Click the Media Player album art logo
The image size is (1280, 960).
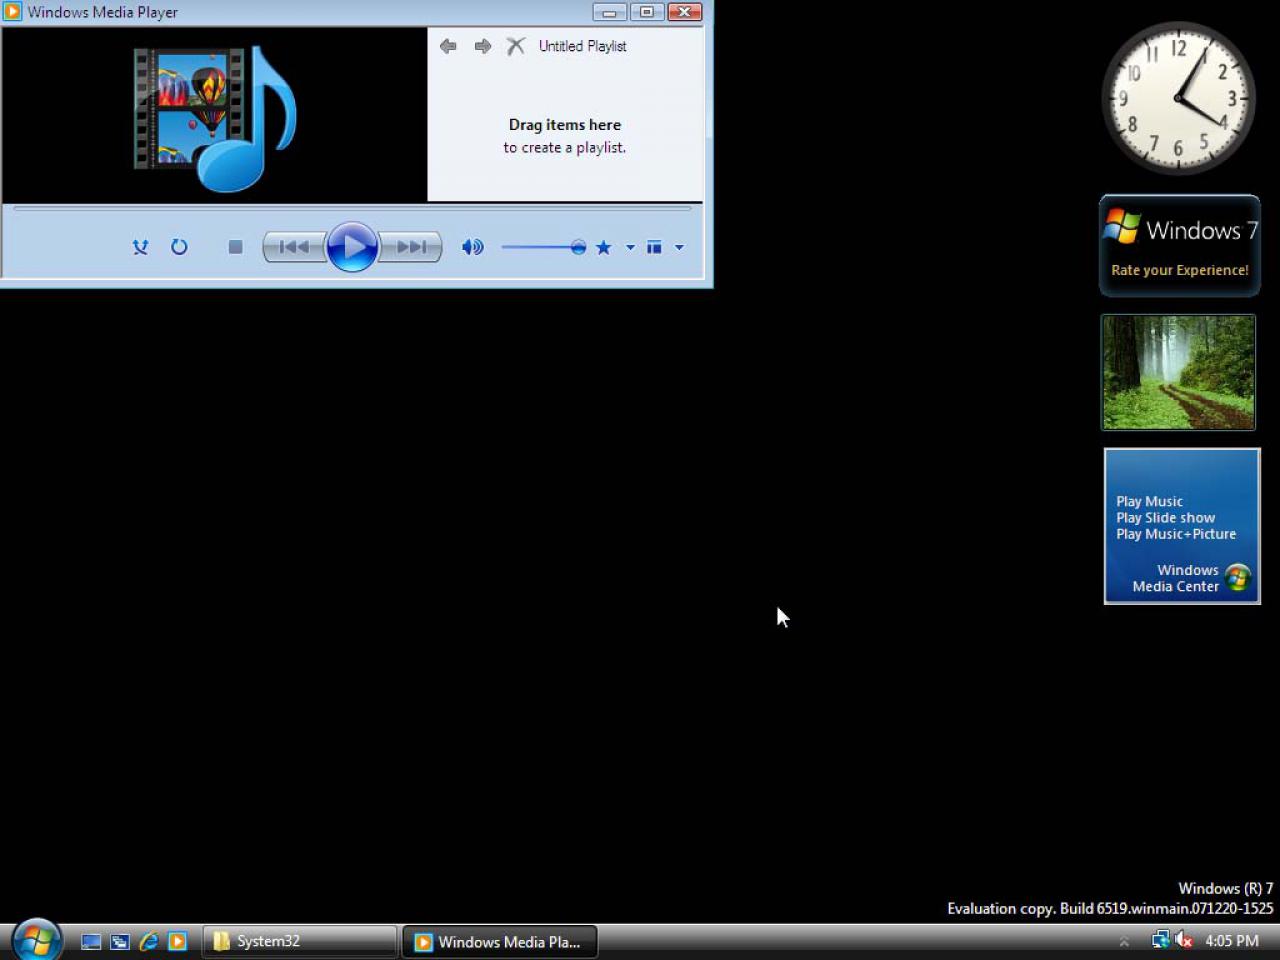(215, 117)
